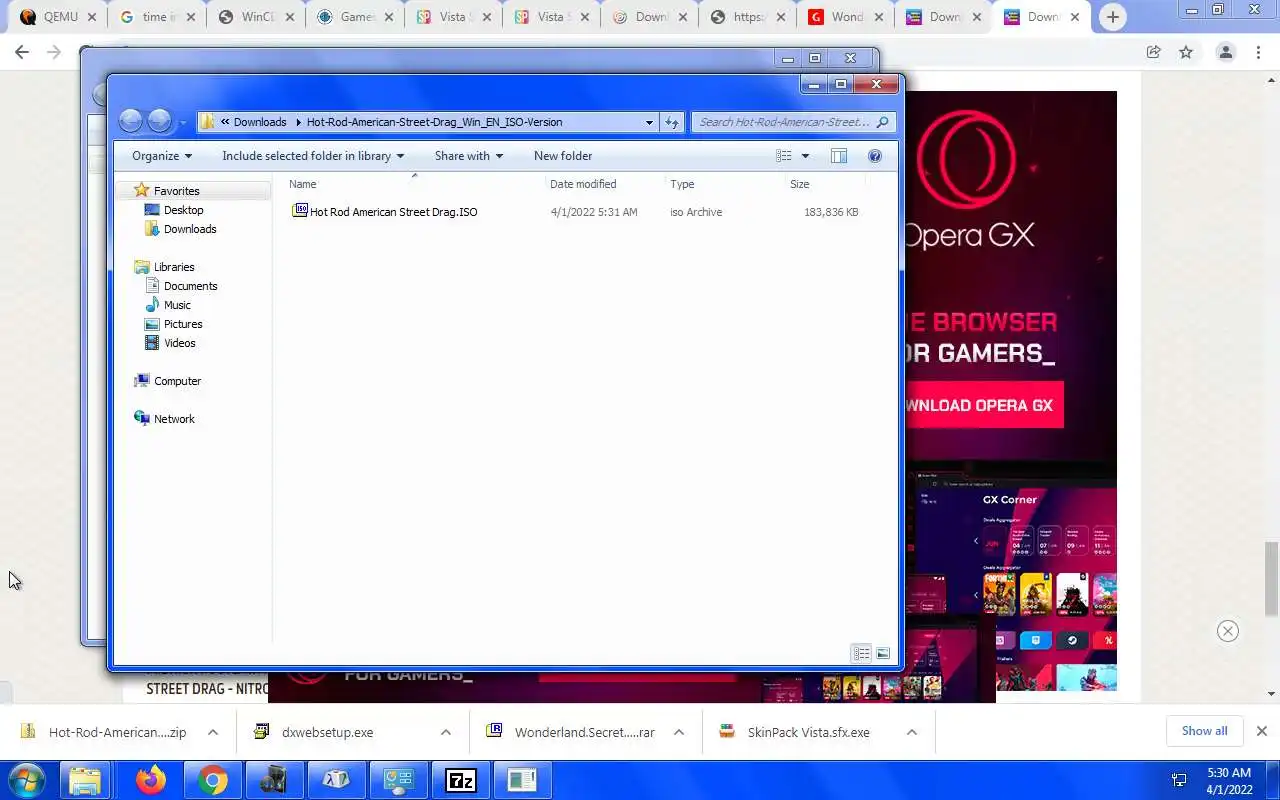This screenshot has height=800, width=1280.
Task: Click the share page icon in Chrome
Action: click(x=1153, y=52)
